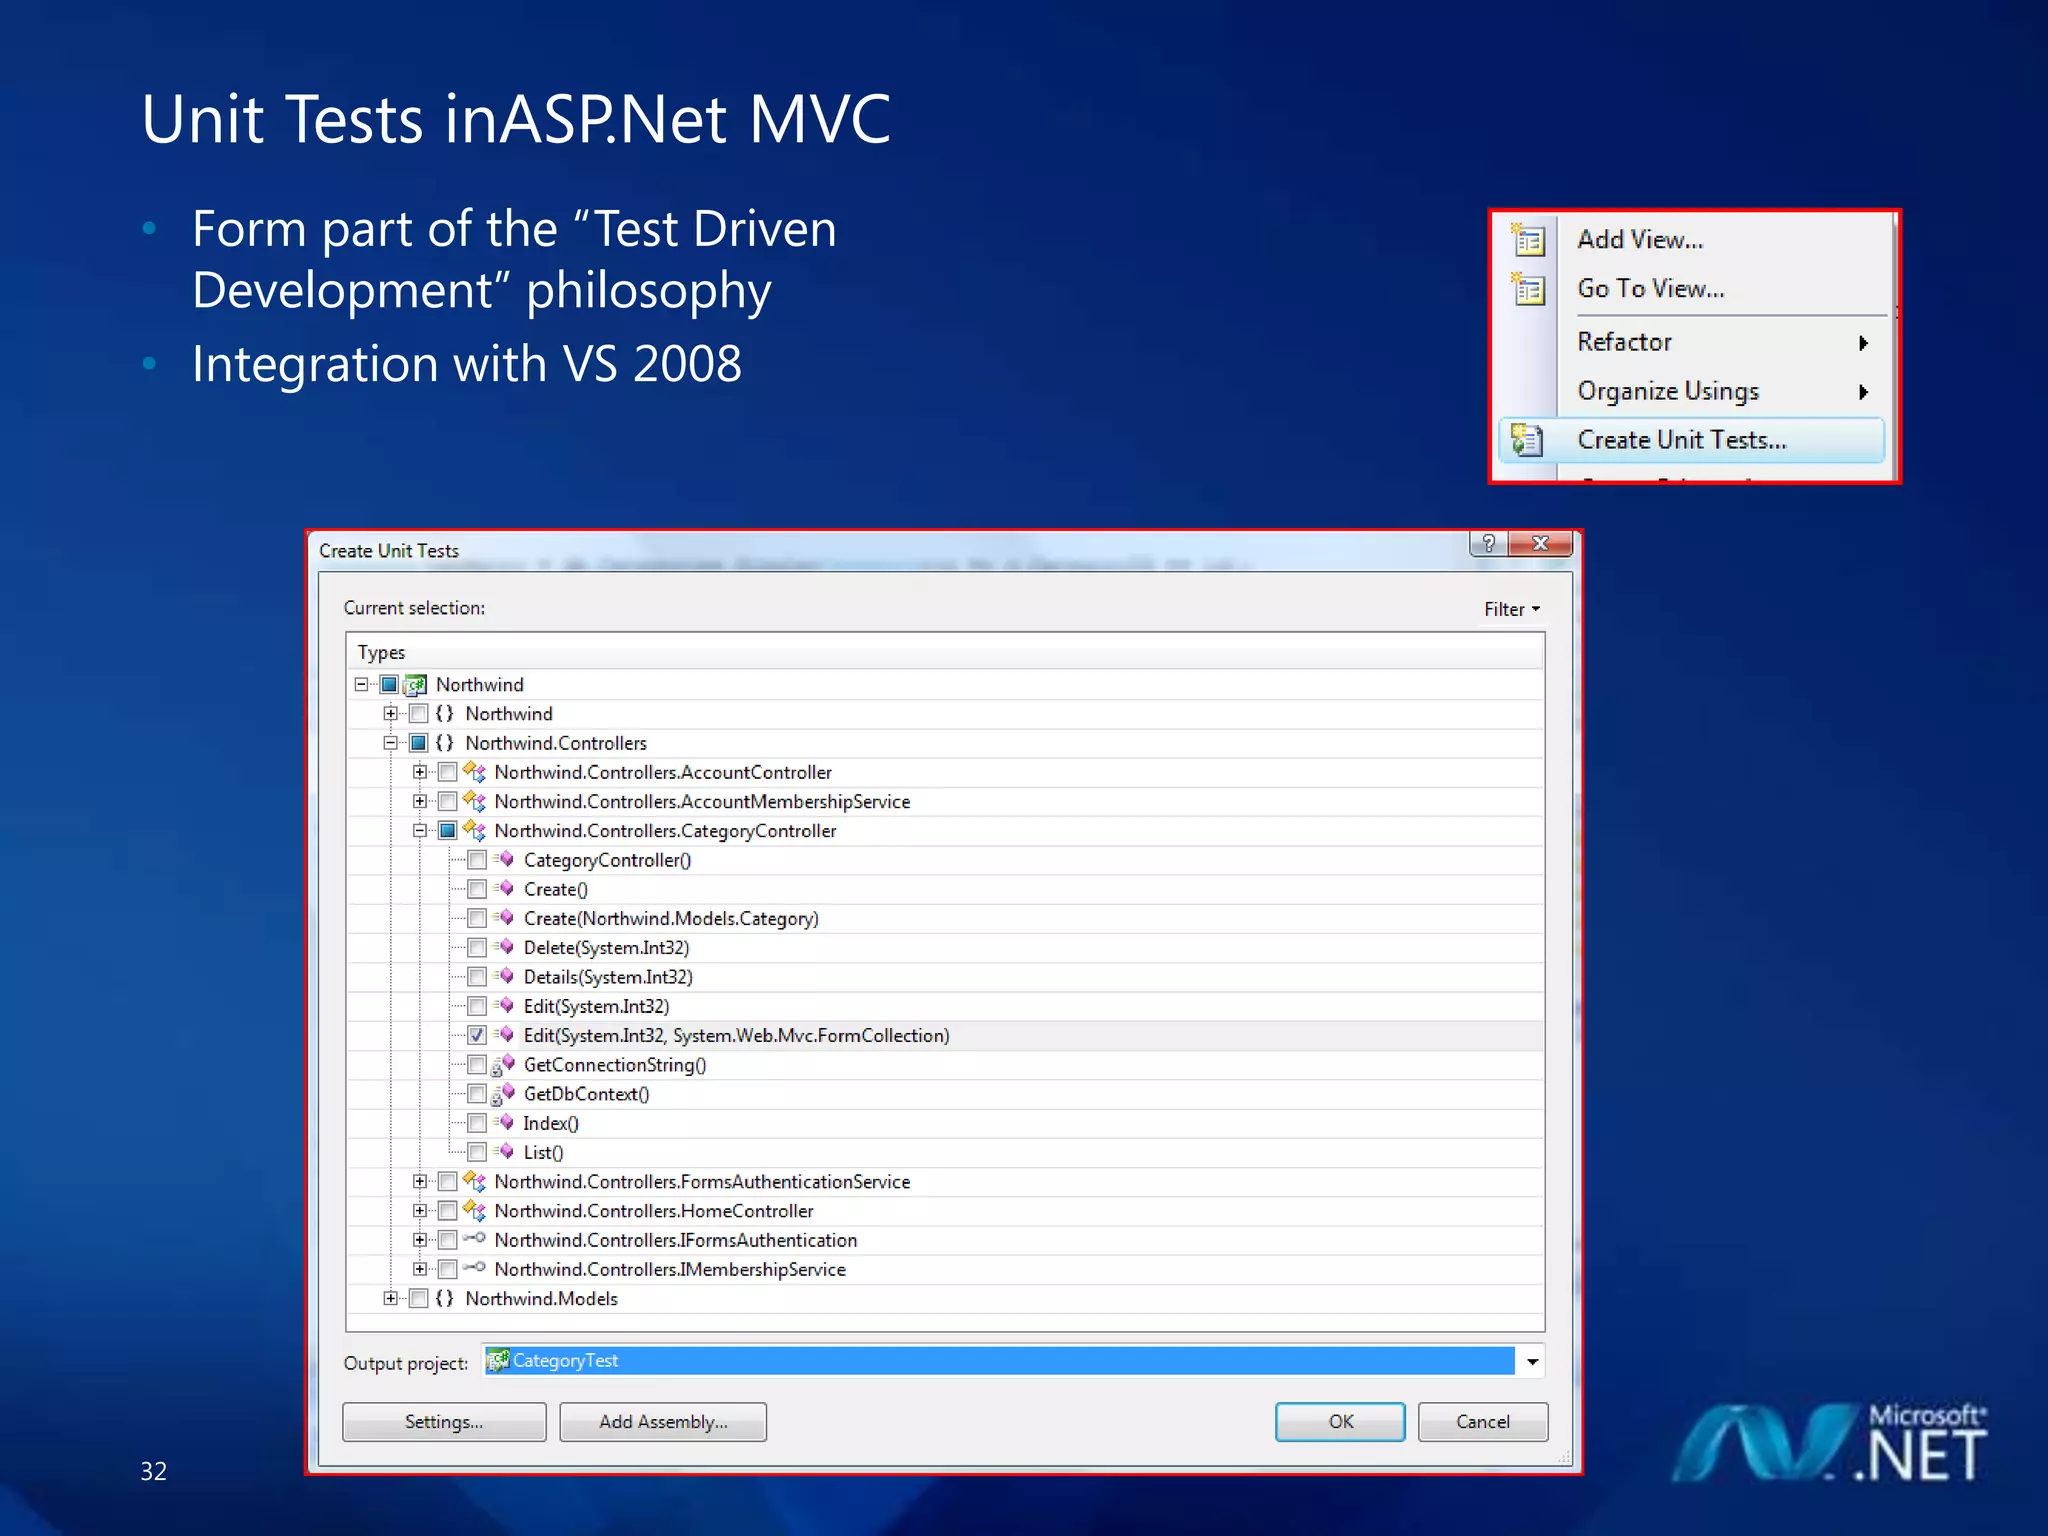This screenshot has width=2048, height=1536.
Task: Click the IMembershipService interface icon
Action: click(x=475, y=1268)
